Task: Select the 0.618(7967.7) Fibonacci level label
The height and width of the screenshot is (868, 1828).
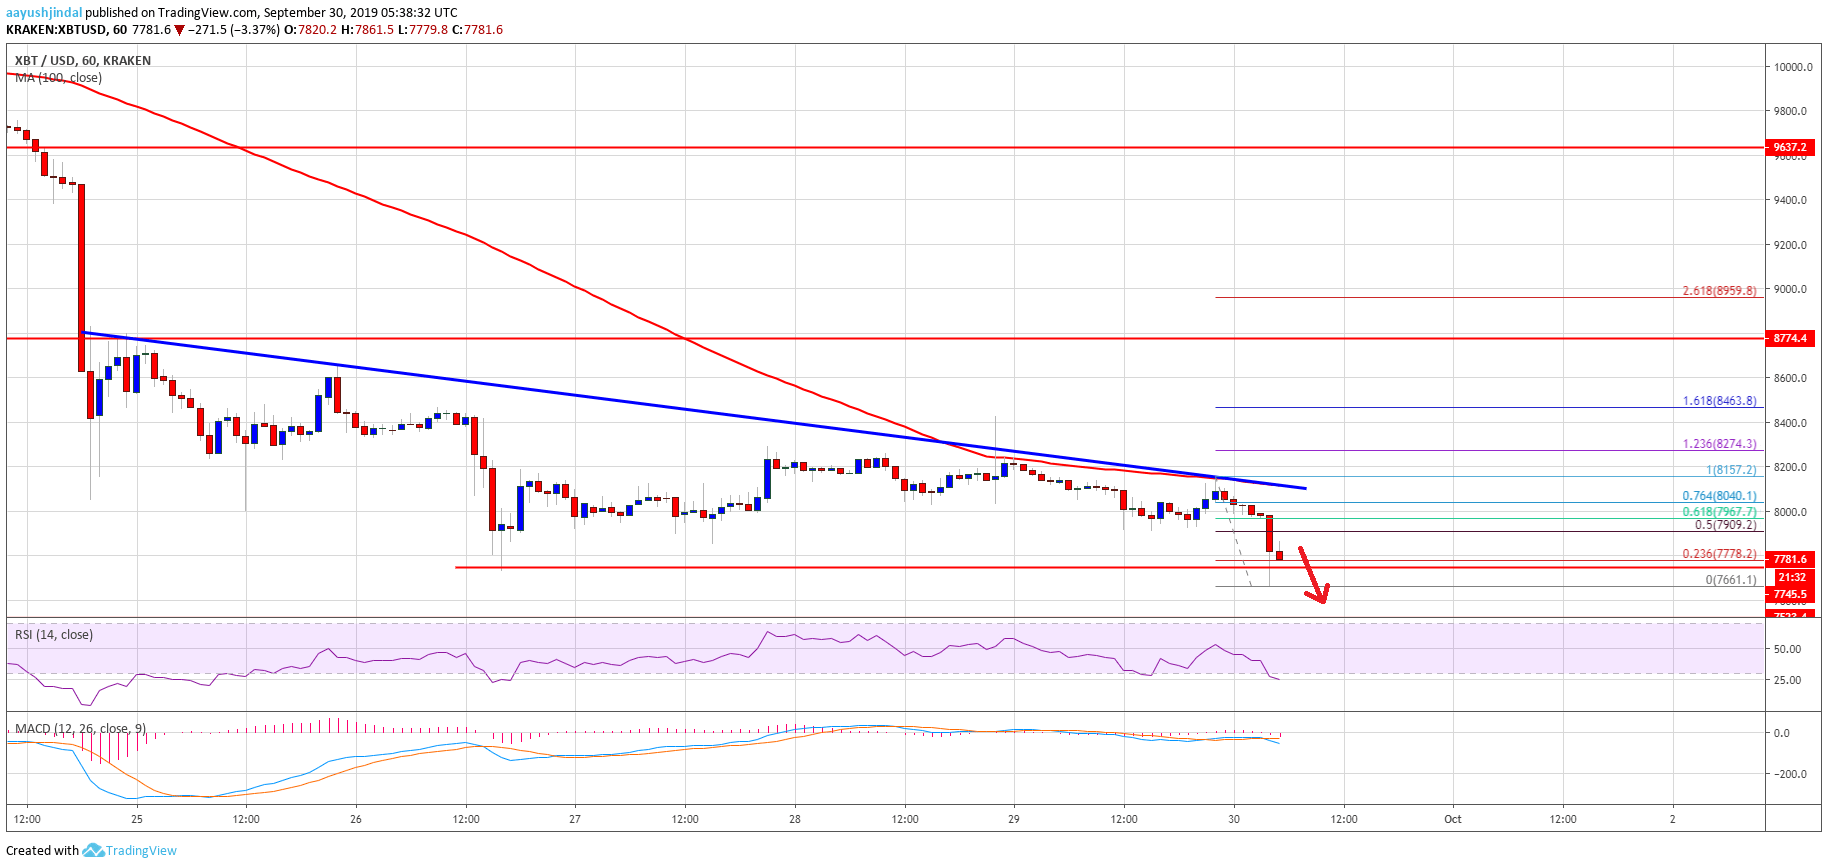Action: click(1719, 512)
